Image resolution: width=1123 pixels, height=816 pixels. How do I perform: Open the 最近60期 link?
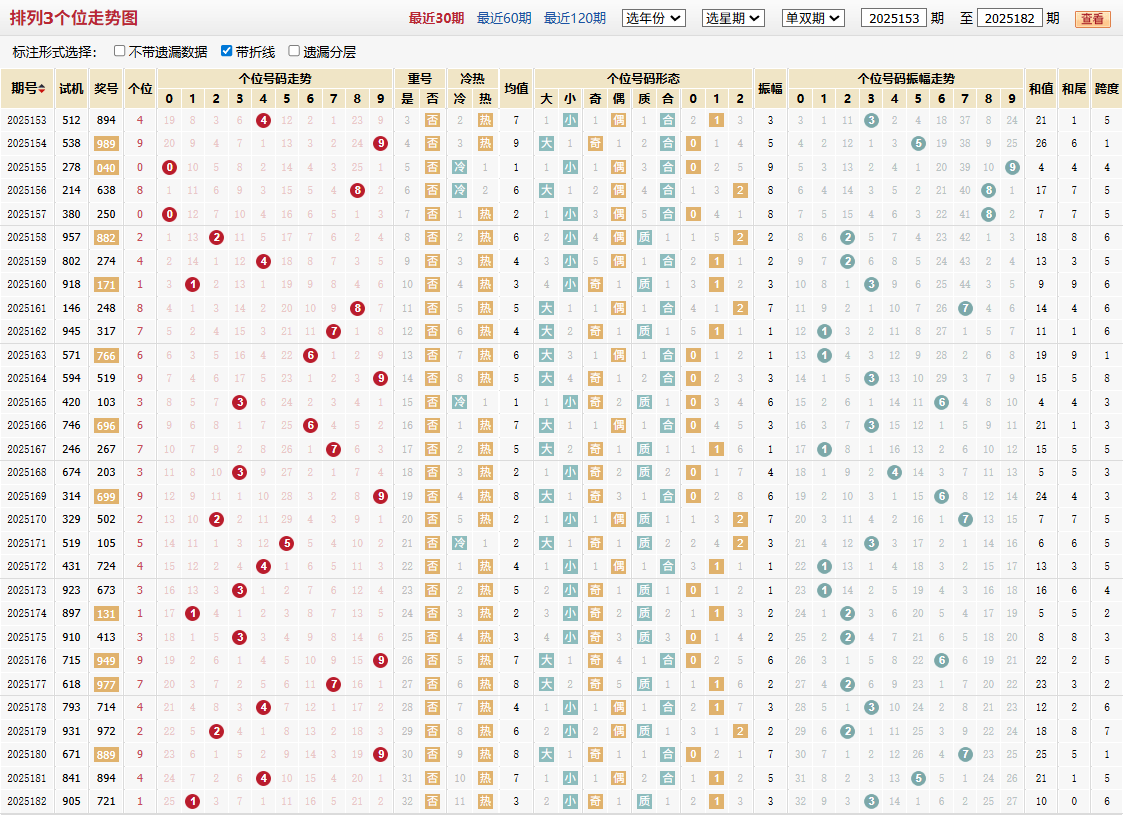(504, 18)
